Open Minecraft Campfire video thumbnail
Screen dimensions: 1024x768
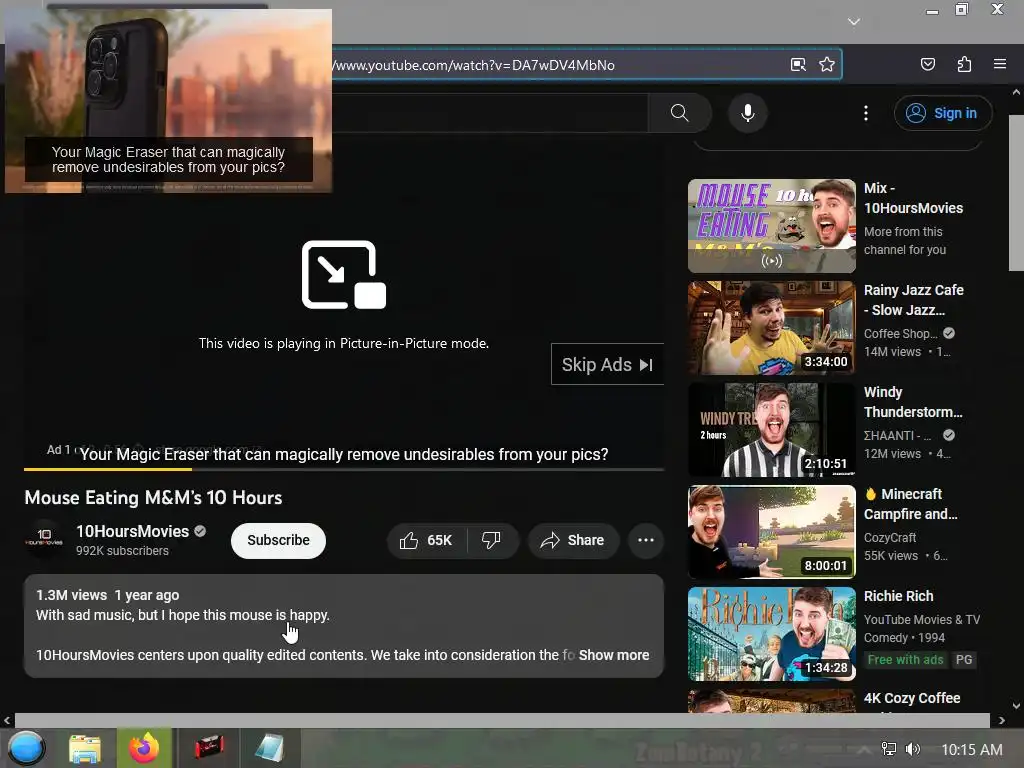[771, 532]
